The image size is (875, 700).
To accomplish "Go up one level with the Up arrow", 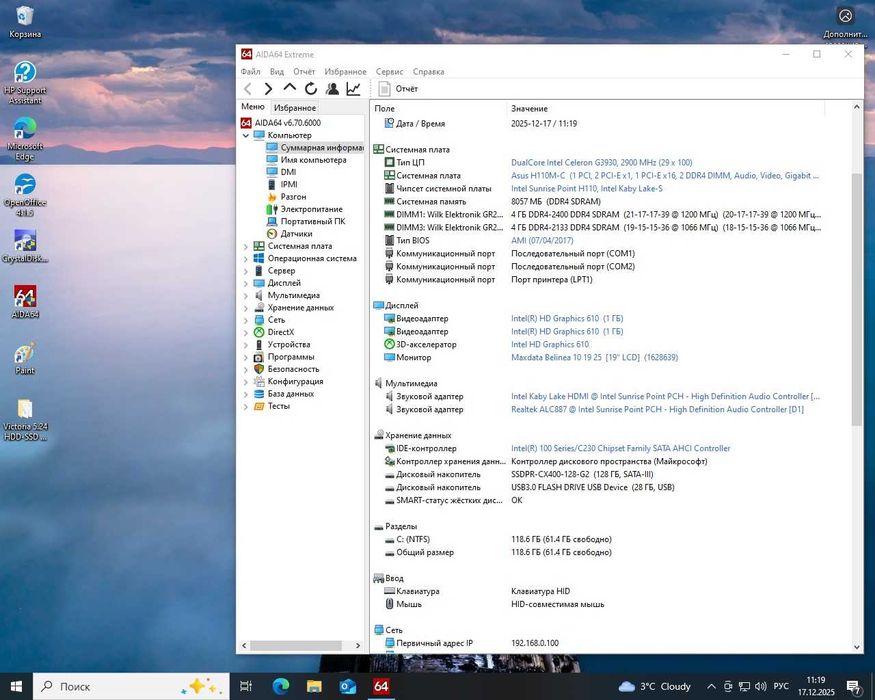I will click(290, 88).
